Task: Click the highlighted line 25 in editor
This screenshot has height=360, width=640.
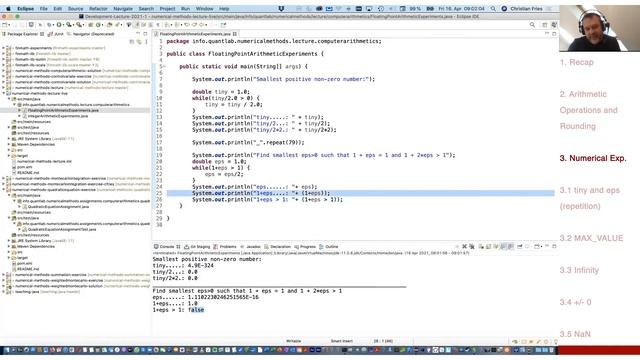Action: point(360,193)
